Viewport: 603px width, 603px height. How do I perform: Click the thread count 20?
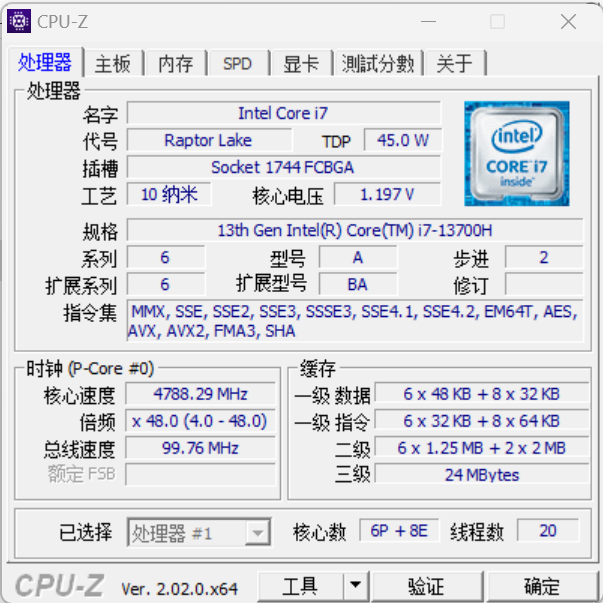click(x=548, y=530)
